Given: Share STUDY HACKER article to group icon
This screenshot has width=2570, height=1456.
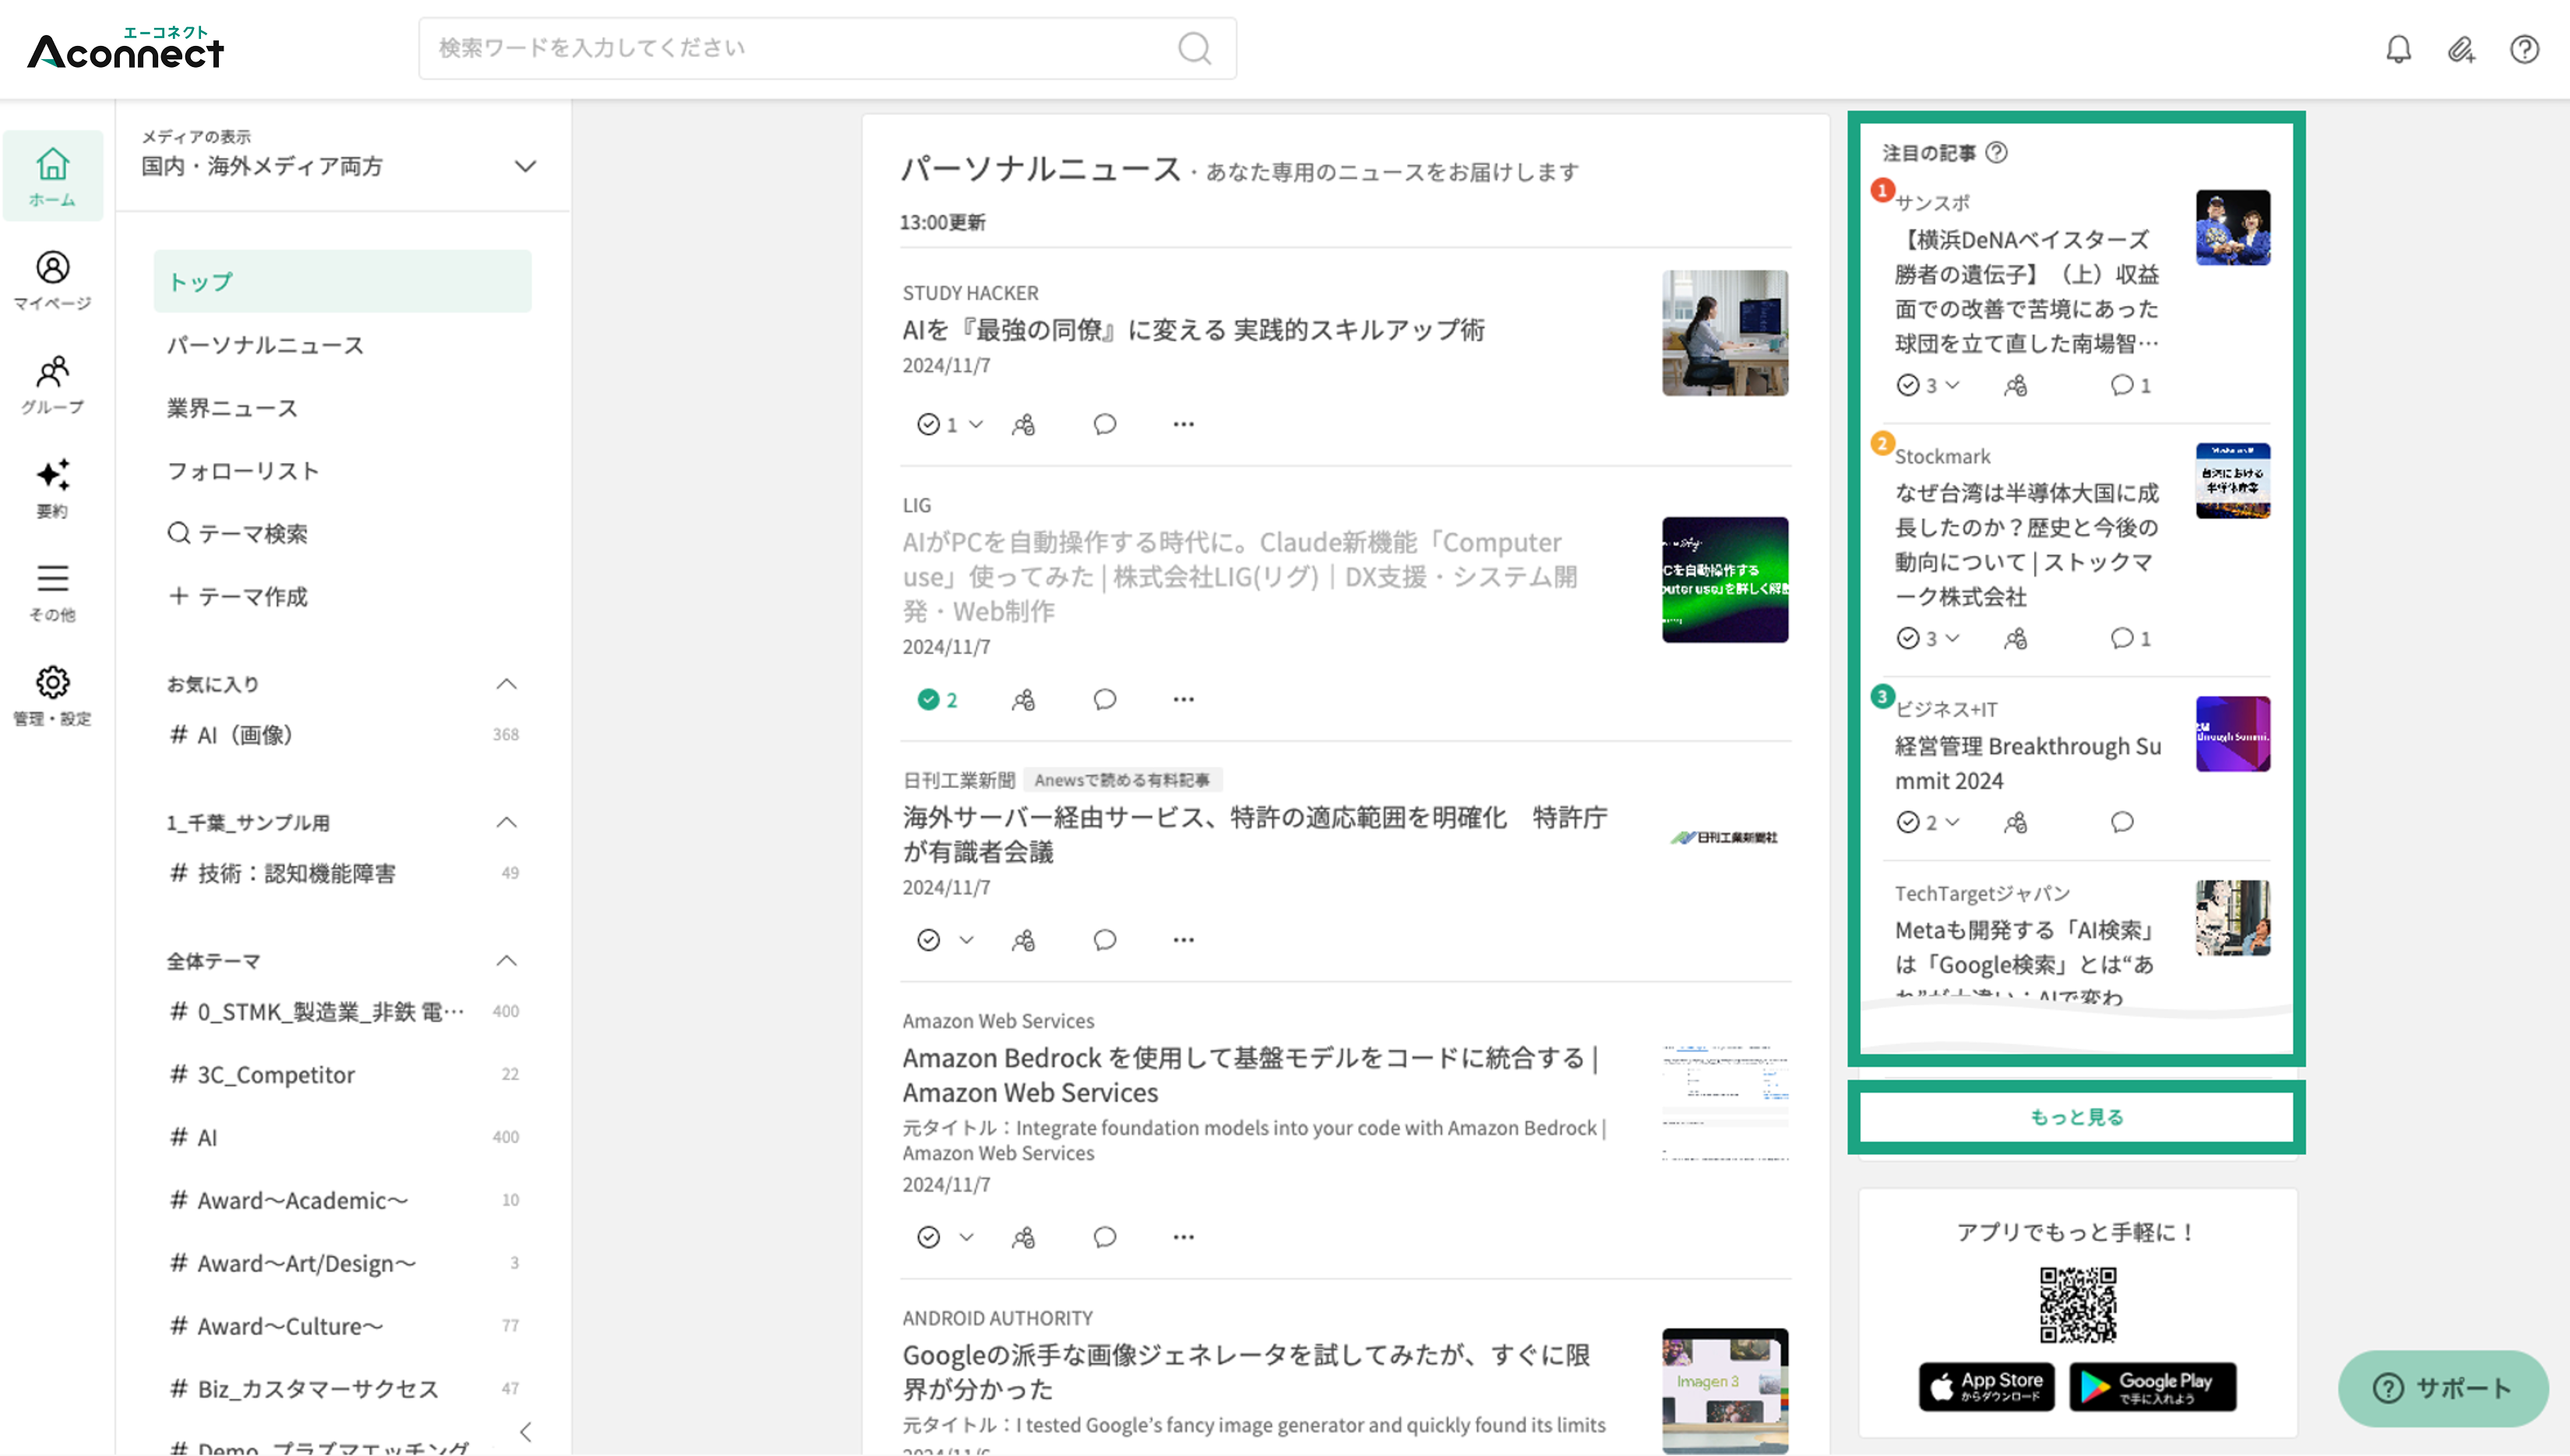Looking at the screenshot, I should 1023,425.
